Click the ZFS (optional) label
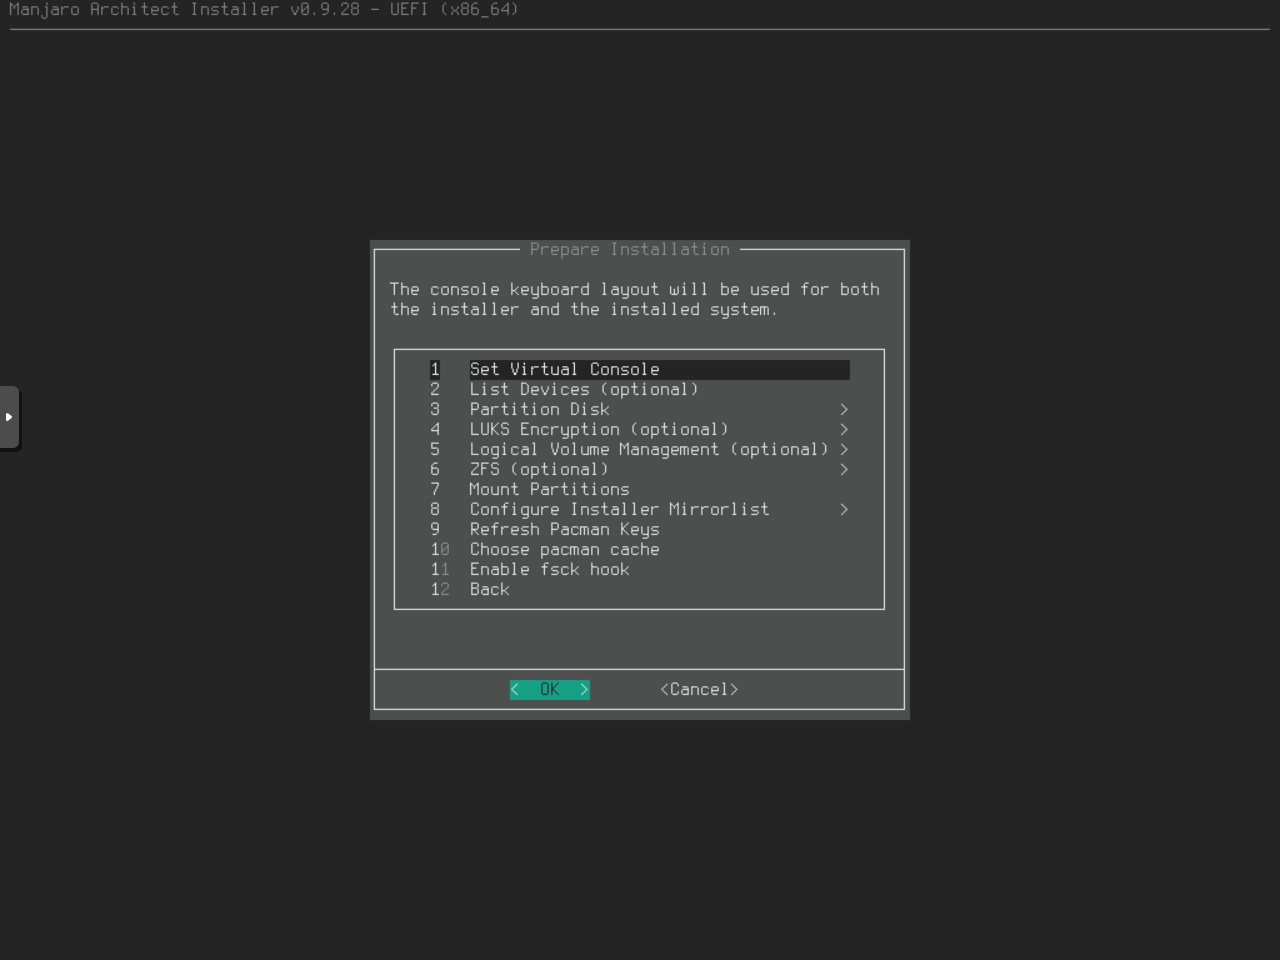This screenshot has height=960, width=1280. pyautogui.click(x=539, y=470)
